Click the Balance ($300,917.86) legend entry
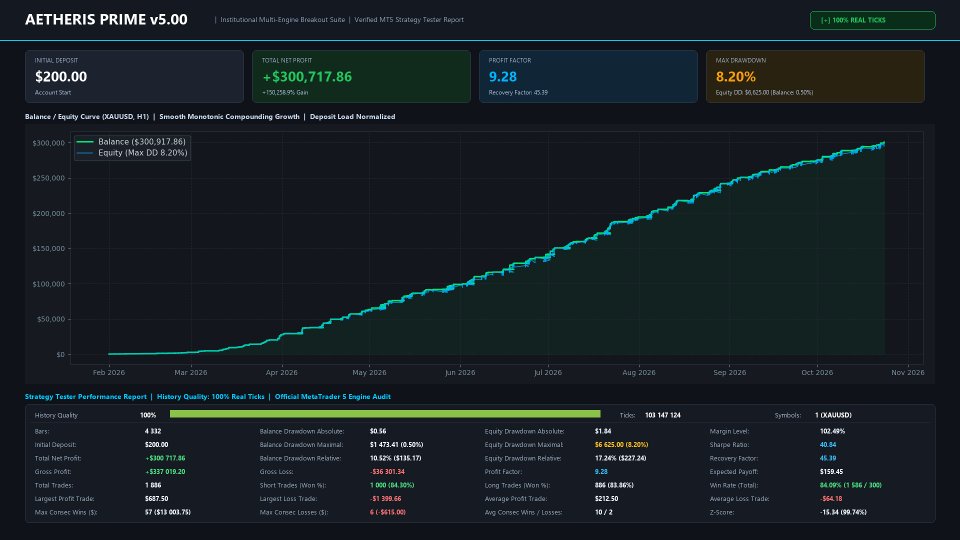This screenshot has width=960, height=540. [131, 141]
